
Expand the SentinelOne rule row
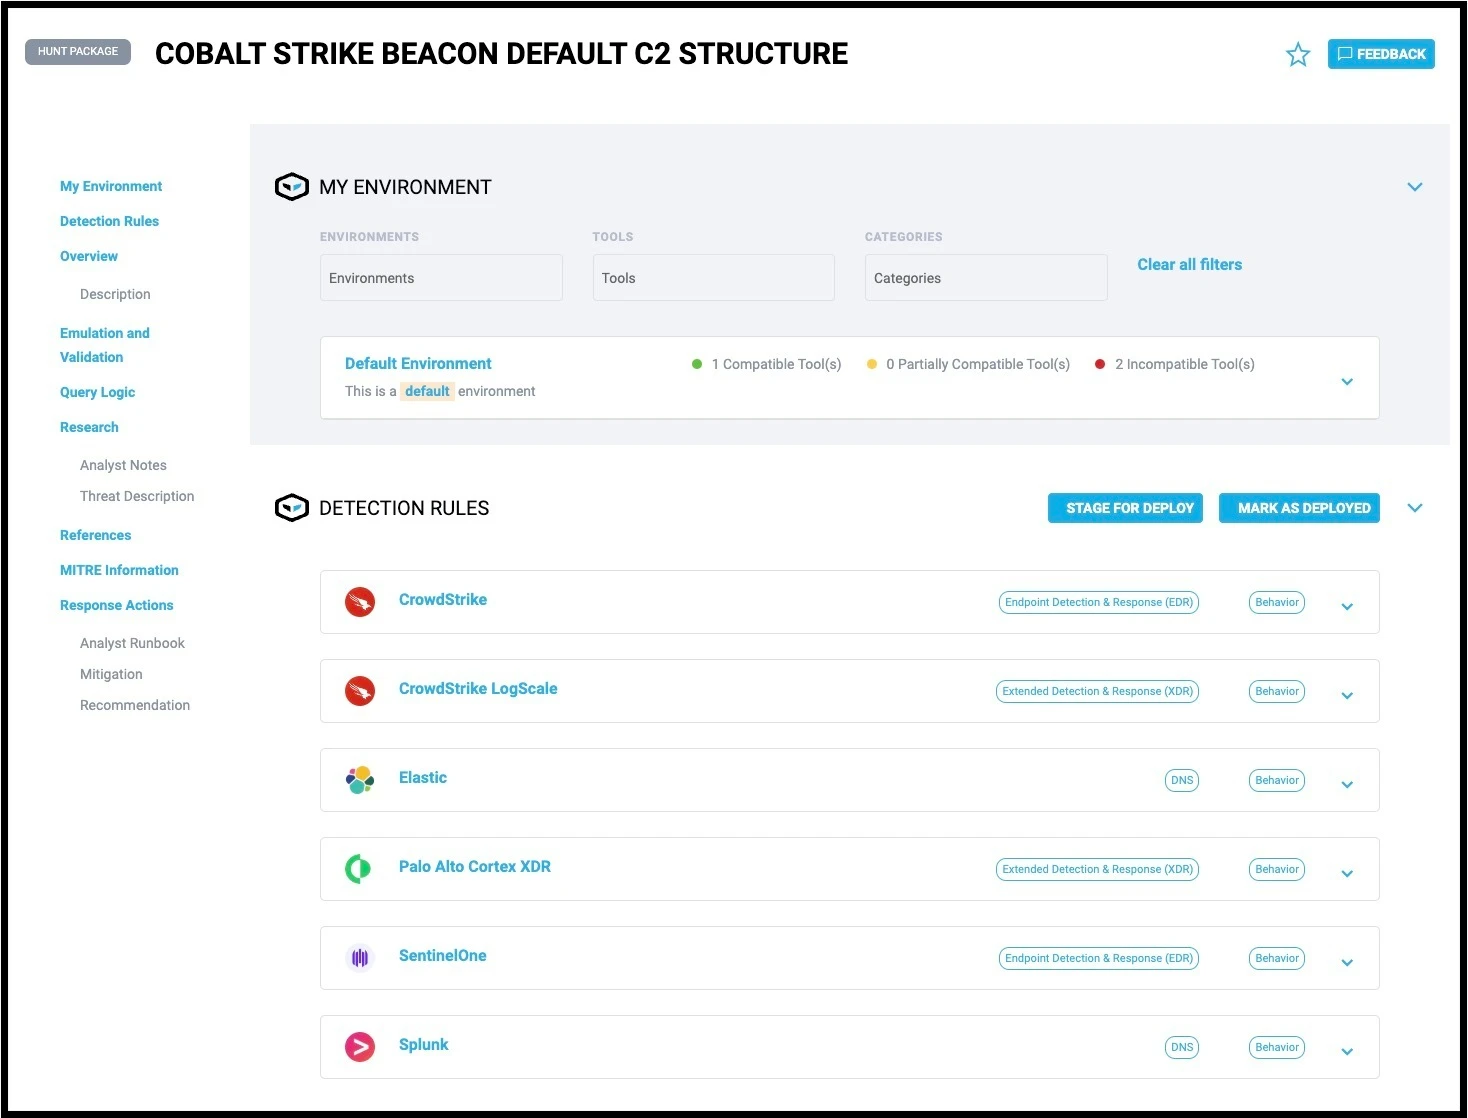1347,963
